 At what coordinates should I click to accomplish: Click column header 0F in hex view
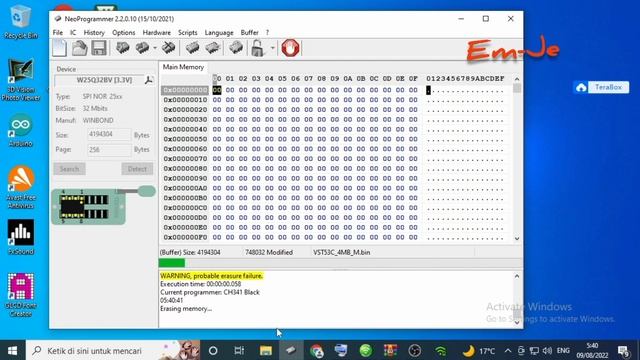(413, 78)
